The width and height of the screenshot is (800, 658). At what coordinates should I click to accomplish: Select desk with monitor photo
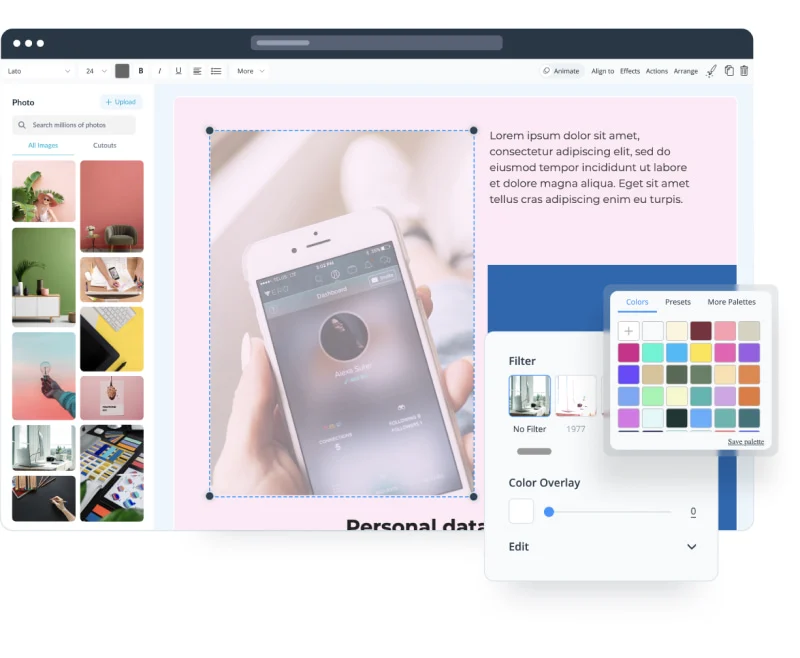[44, 448]
